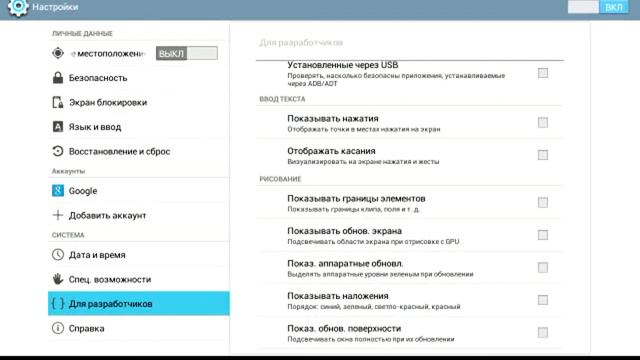
Task: Click the hand icon for Спец. возможности
Action: pos(58,279)
